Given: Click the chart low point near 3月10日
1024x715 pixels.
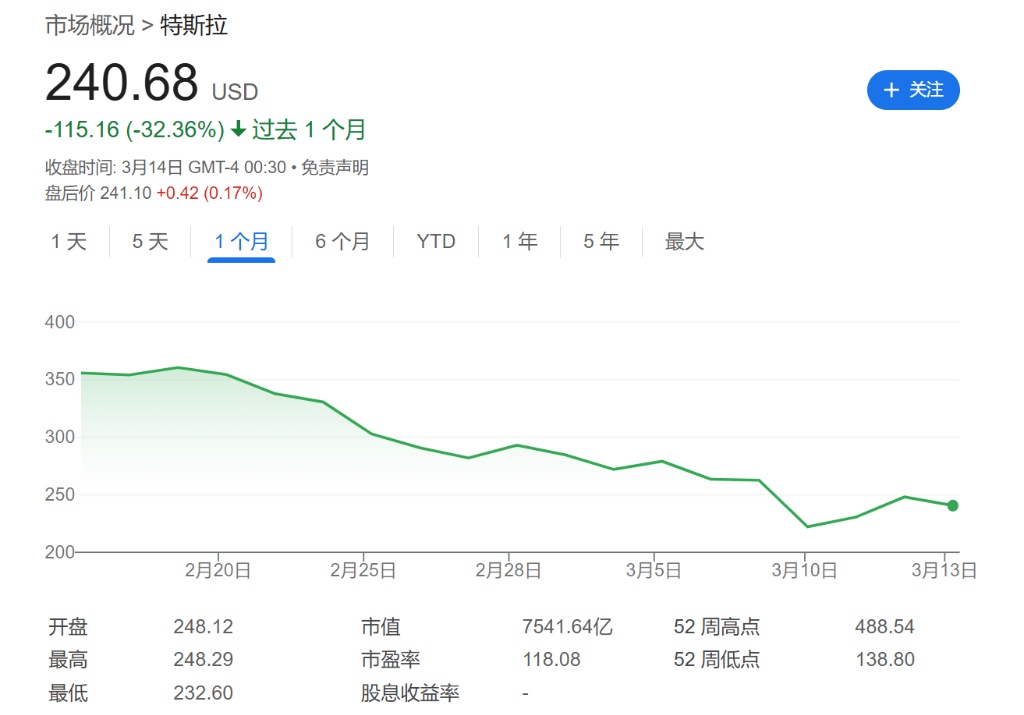Looking at the screenshot, I should 808,526.
